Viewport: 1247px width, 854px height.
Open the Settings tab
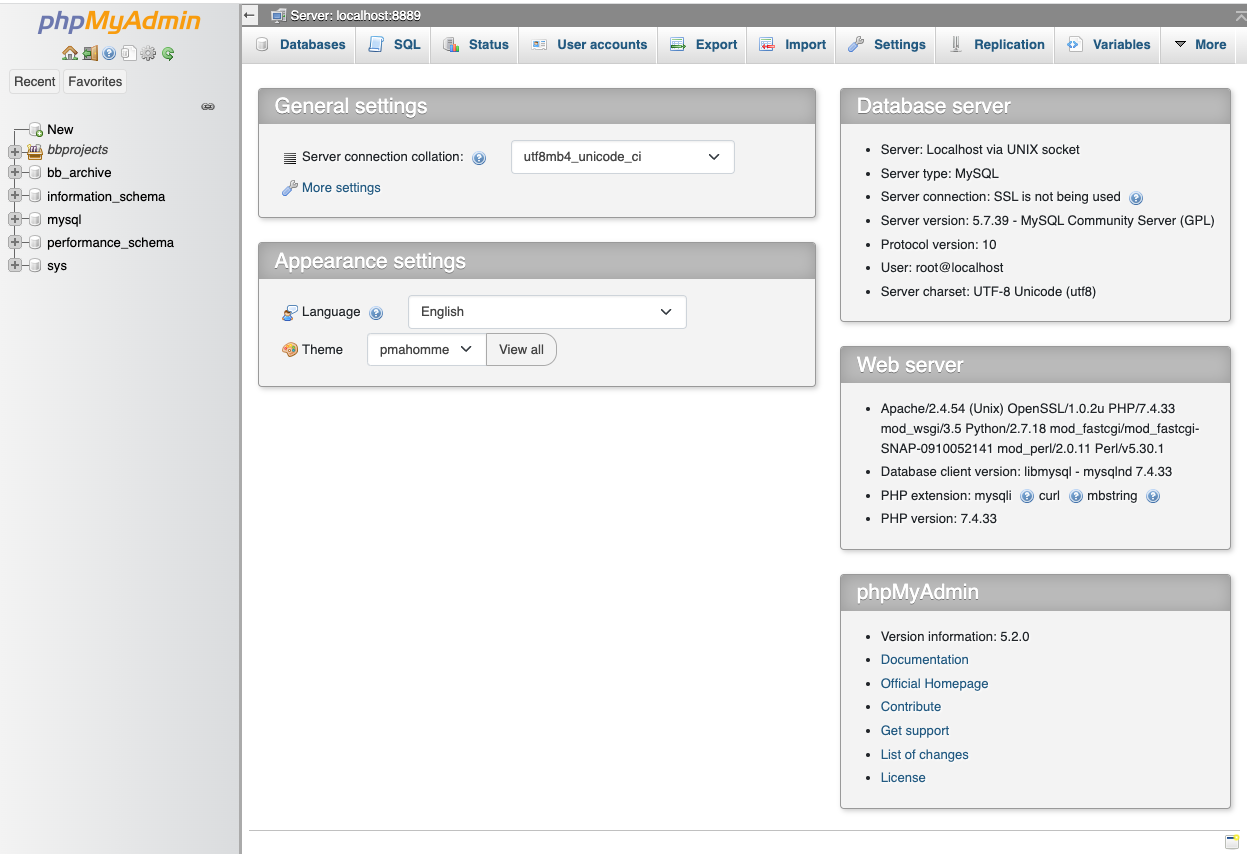point(886,45)
